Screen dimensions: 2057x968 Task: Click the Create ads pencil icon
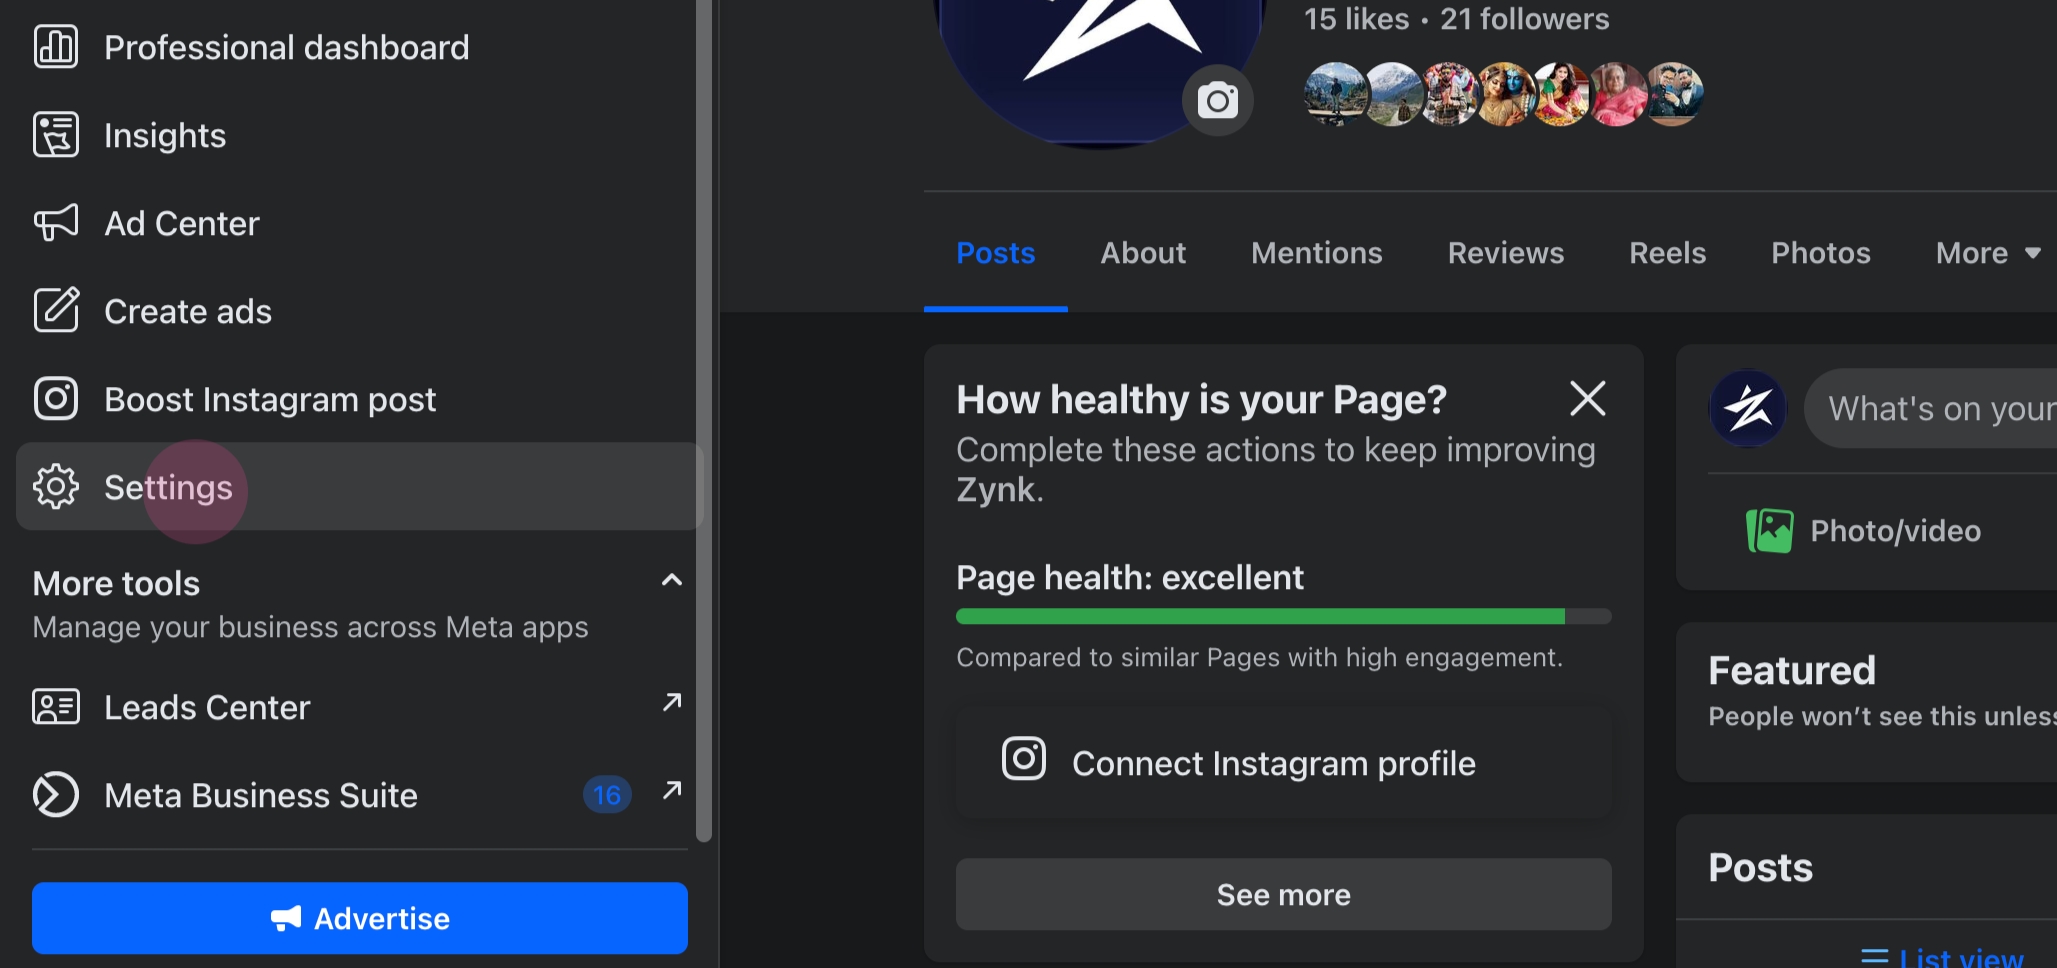pos(55,311)
